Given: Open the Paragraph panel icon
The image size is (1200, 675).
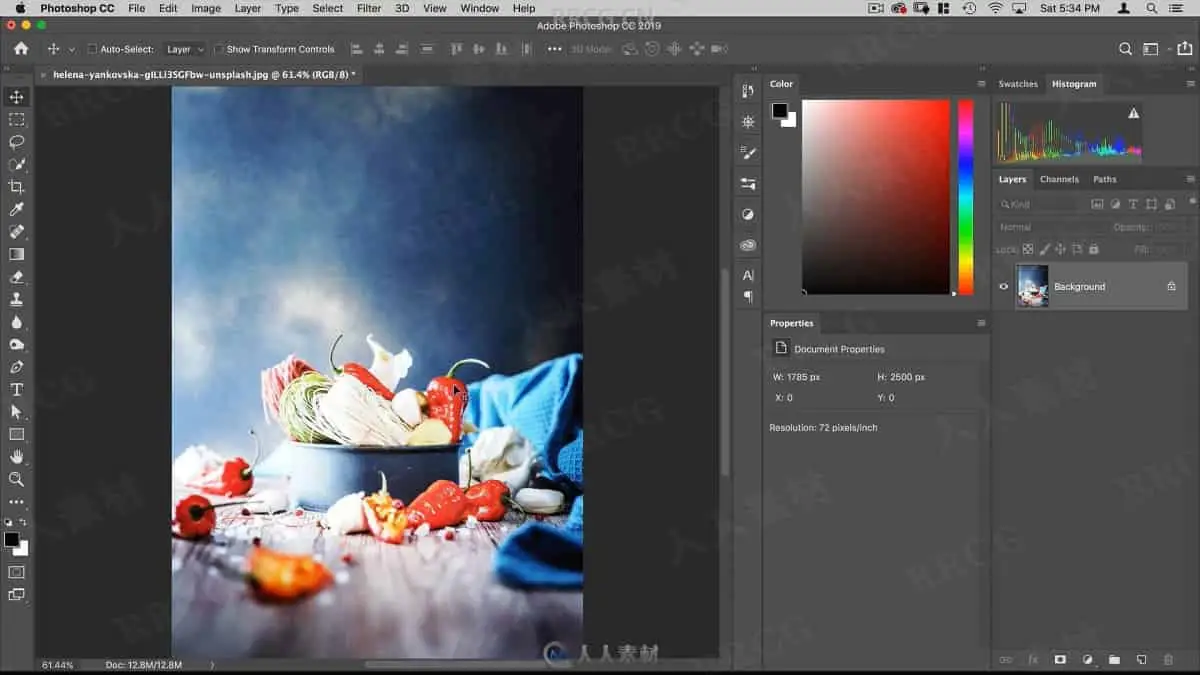Looking at the screenshot, I should point(748,297).
